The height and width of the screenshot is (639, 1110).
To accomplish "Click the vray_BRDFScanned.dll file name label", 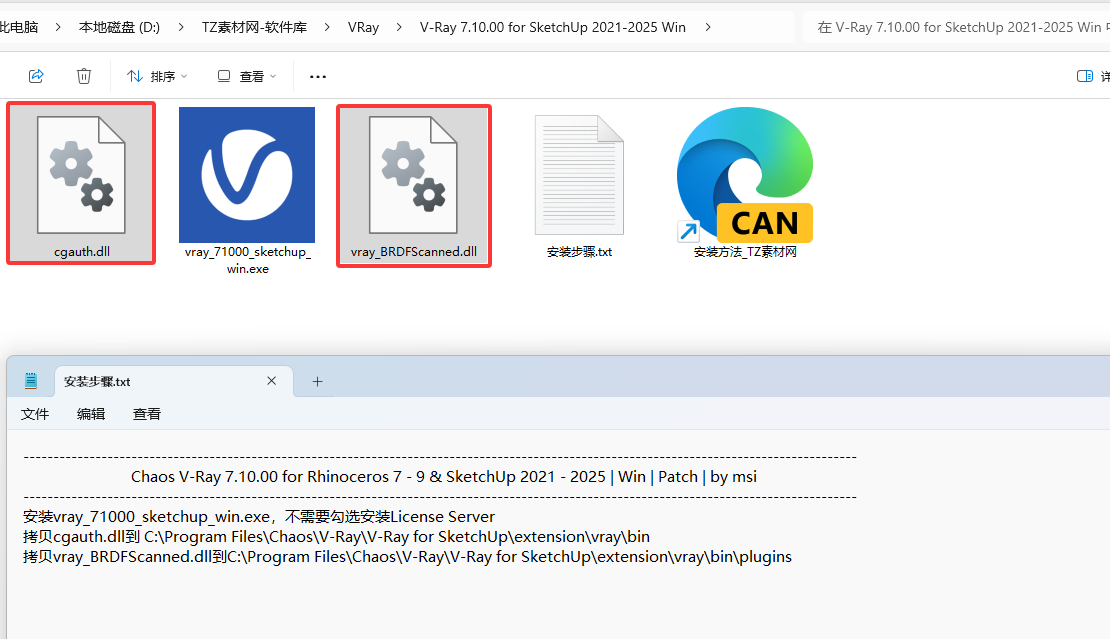I will (414, 252).
